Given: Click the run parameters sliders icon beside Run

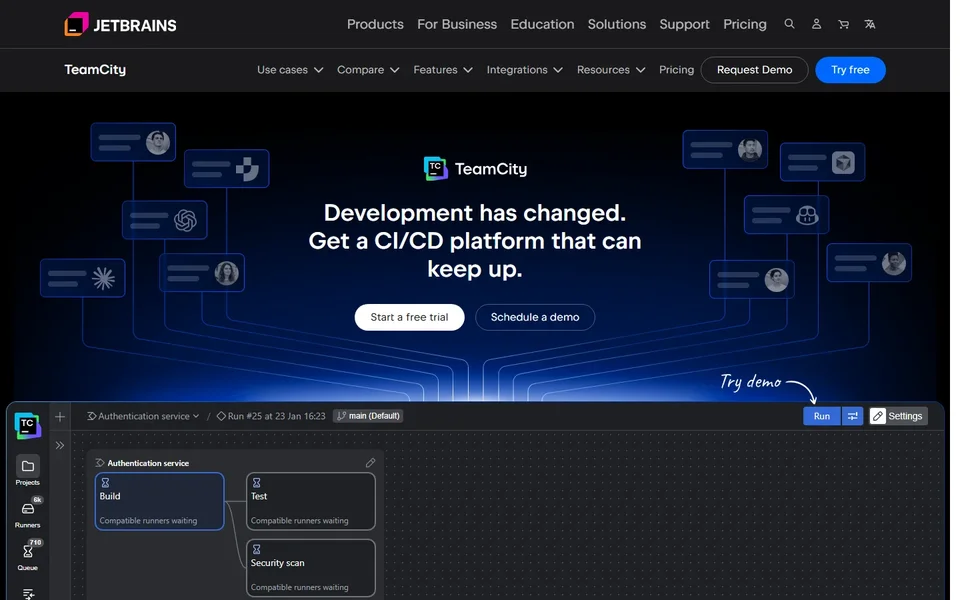Looking at the screenshot, I should (852, 416).
